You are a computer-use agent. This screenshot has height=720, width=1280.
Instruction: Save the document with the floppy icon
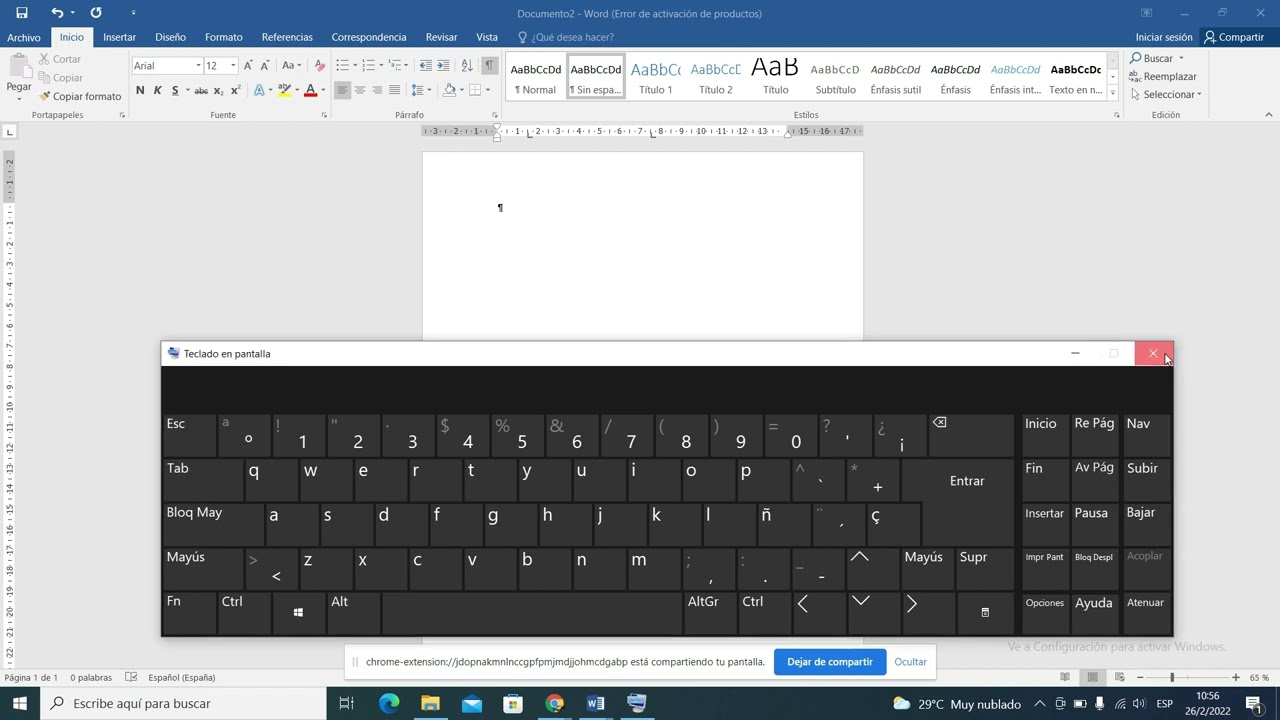pos(22,13)
